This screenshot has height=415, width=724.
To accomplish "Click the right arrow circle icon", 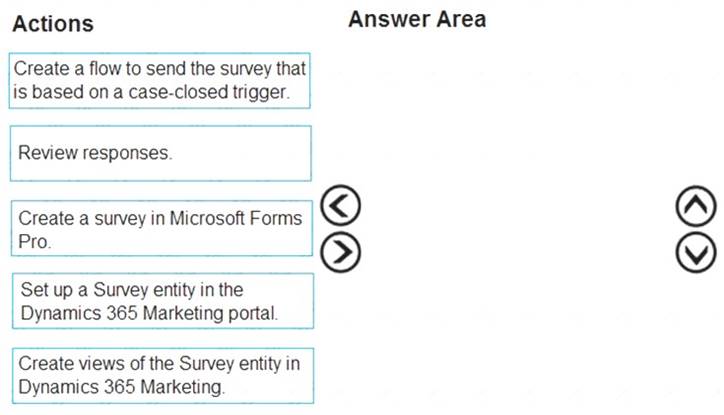I will point(340,252).
